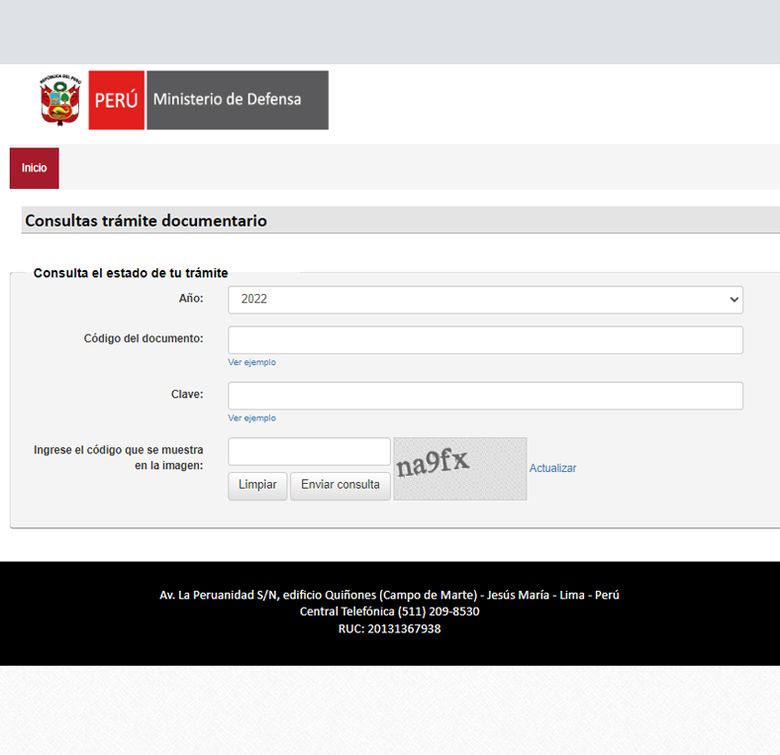Click the Central Telefónica phone number in footer
Image resolution: width=780 pixels, height=755 pixels.
click(389, 612)
